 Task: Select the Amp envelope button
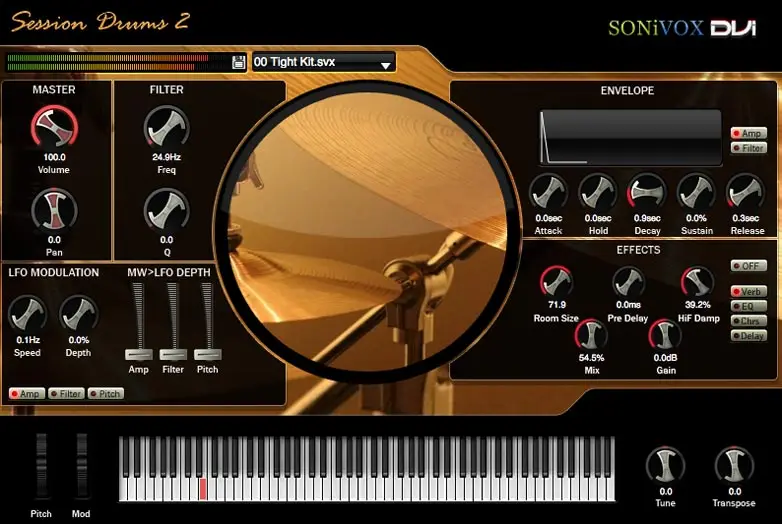pyautogui.click(x=749, y=134)
